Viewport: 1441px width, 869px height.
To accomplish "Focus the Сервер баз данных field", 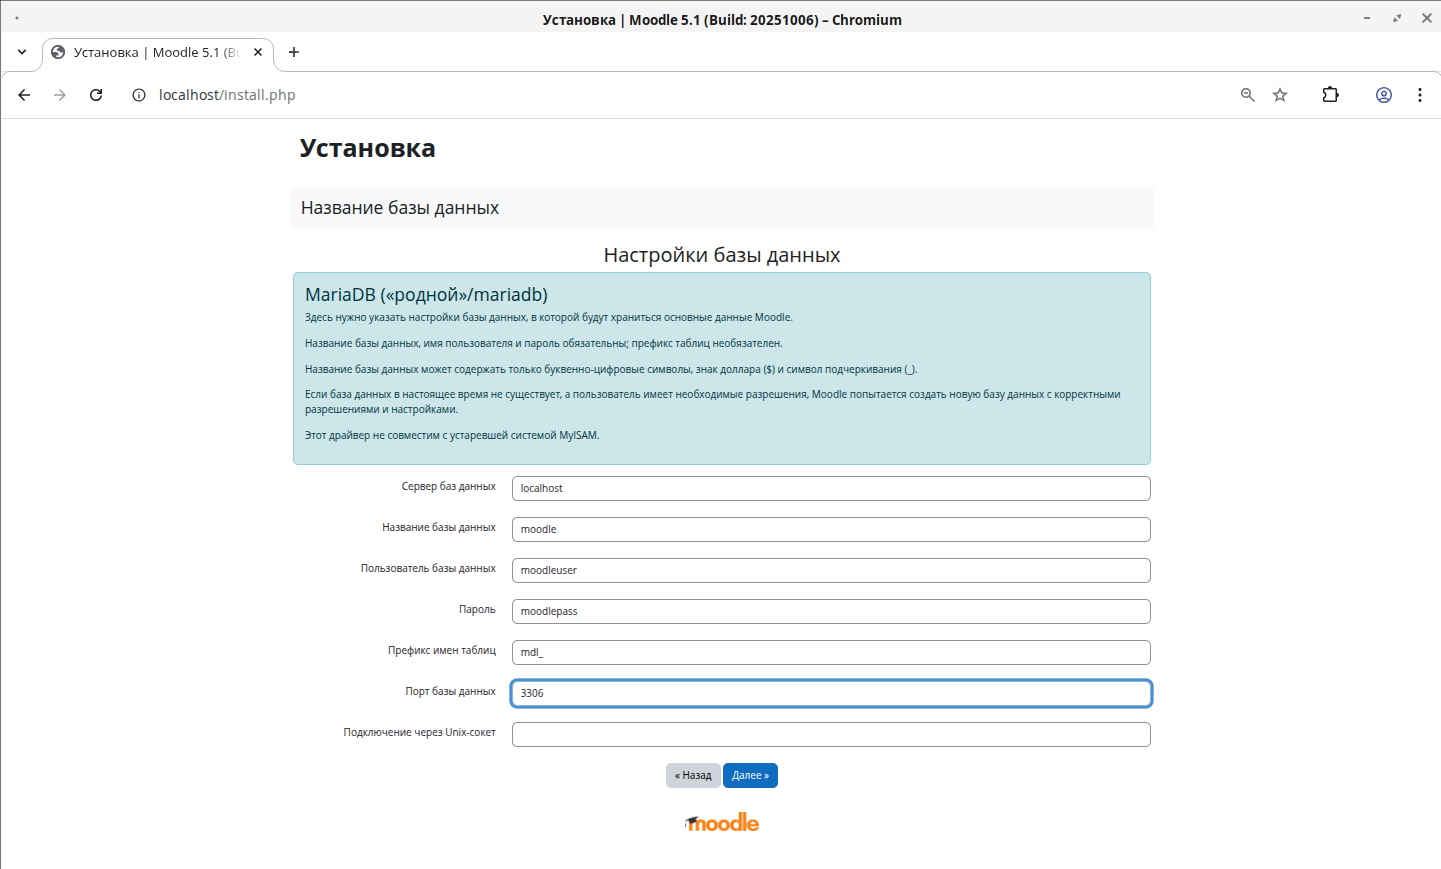I will tap(830, 488).
